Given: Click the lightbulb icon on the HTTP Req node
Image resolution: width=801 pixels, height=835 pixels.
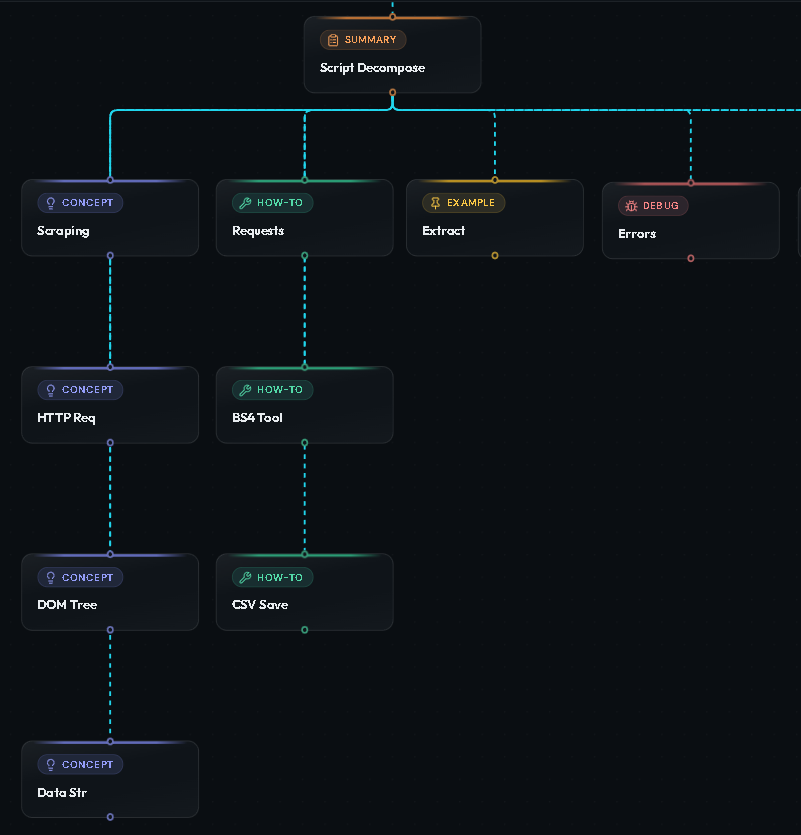Looking at the screenshot, I should (51, 390).
